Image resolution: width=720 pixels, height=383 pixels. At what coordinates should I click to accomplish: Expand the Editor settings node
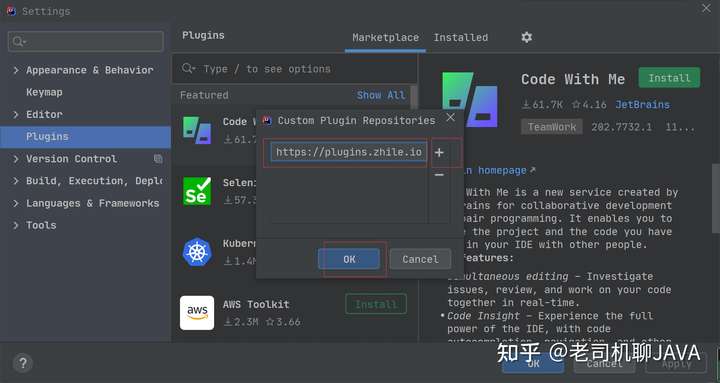(x=16, y=114)
